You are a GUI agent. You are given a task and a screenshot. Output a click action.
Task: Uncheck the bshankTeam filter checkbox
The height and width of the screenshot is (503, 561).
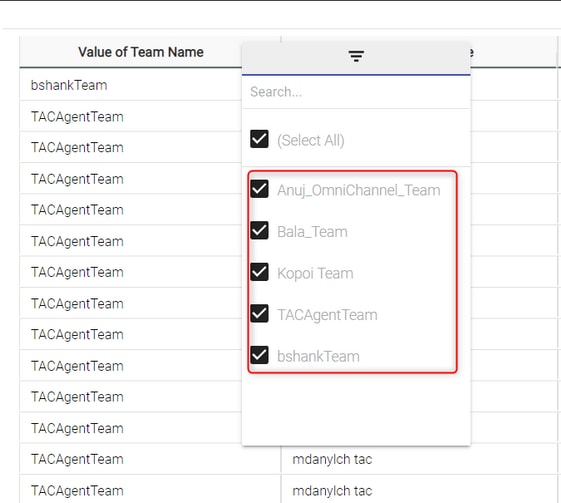tap(259, 355)
